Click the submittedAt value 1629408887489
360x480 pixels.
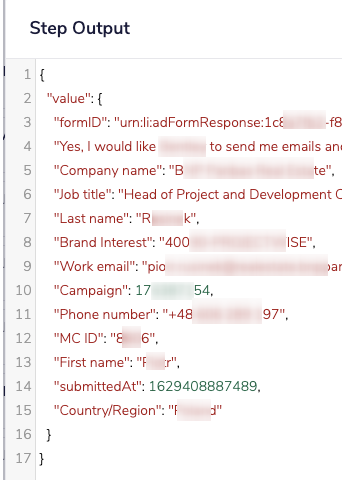pos(203,386)
